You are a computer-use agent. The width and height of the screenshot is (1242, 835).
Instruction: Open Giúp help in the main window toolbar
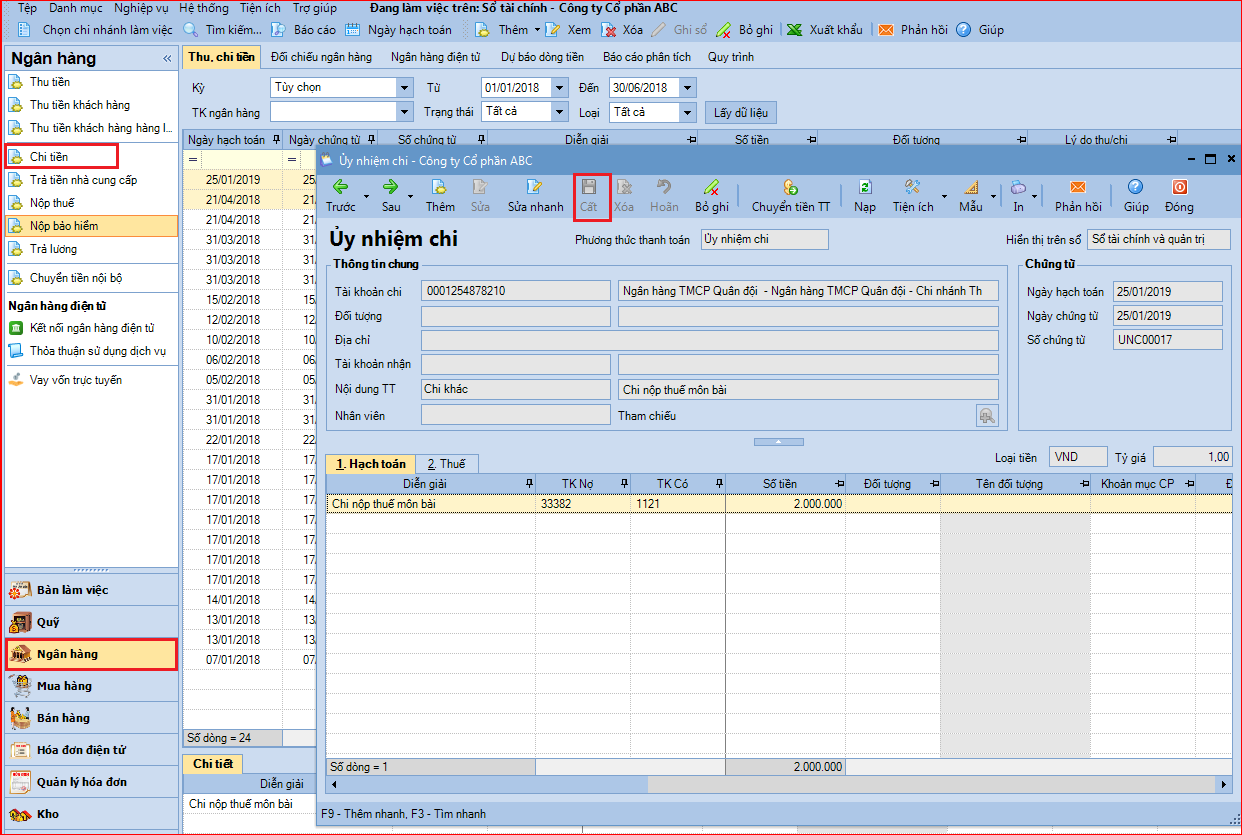(980, 30)
